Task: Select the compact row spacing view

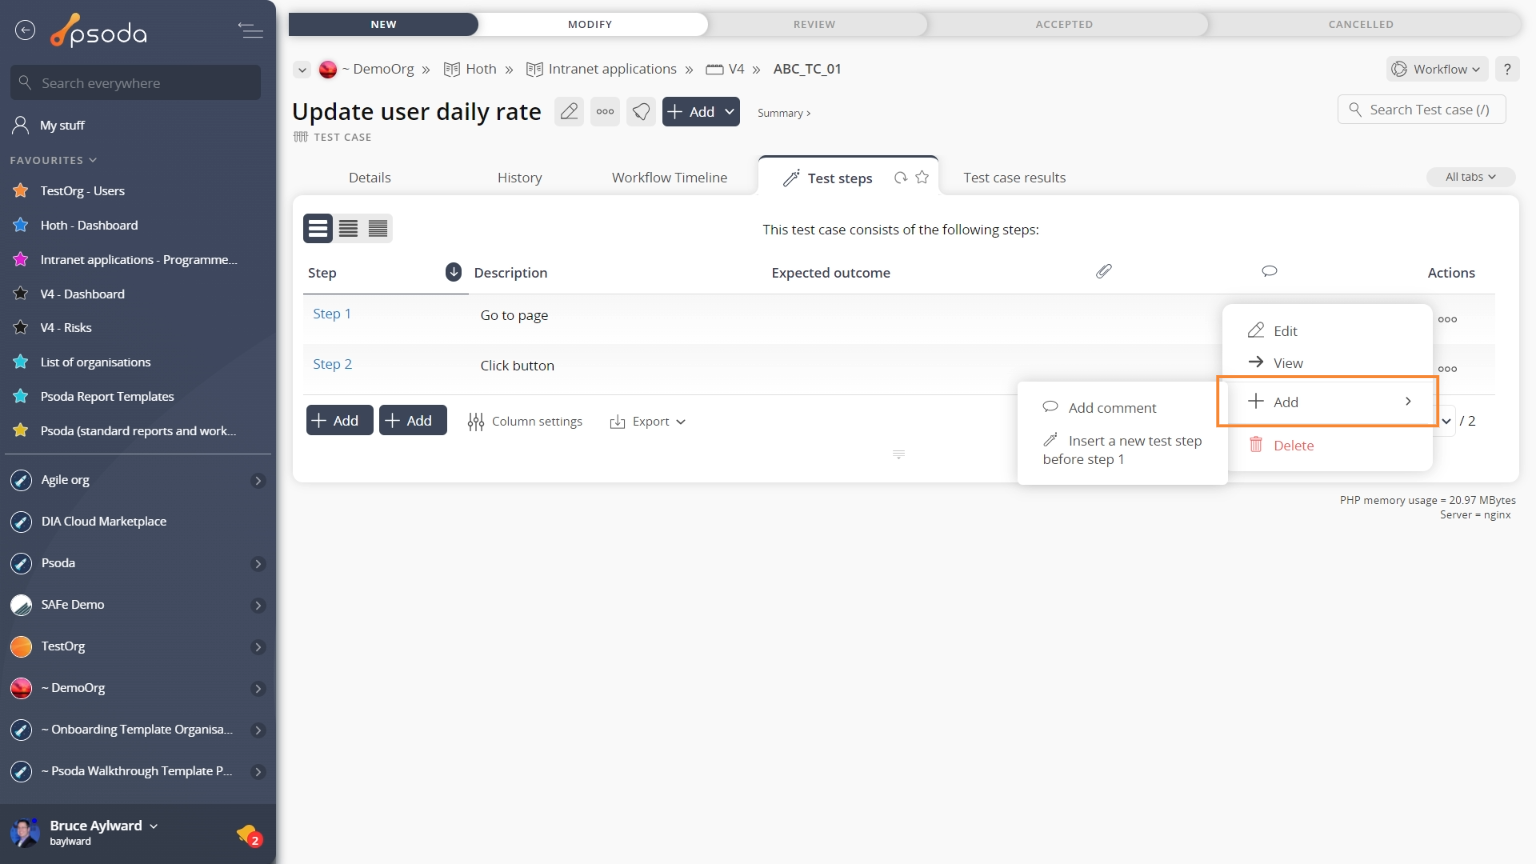Action: (x=378, y=229)
